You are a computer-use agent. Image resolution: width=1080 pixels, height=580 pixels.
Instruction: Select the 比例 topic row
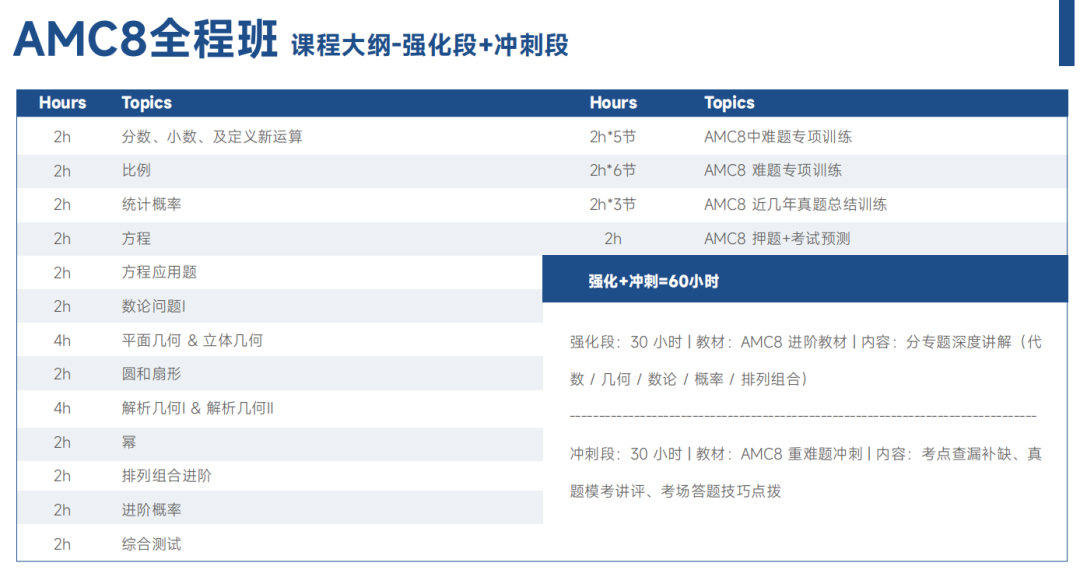[280, 170]
